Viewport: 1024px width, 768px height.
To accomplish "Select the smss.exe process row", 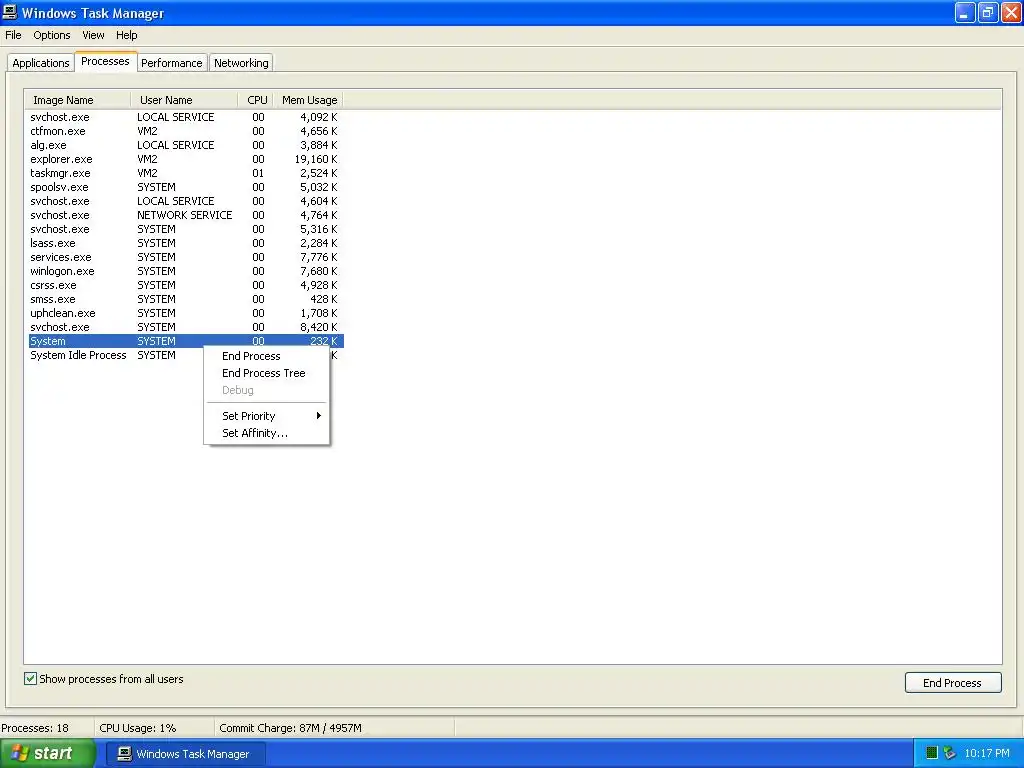I will [186, 299].
